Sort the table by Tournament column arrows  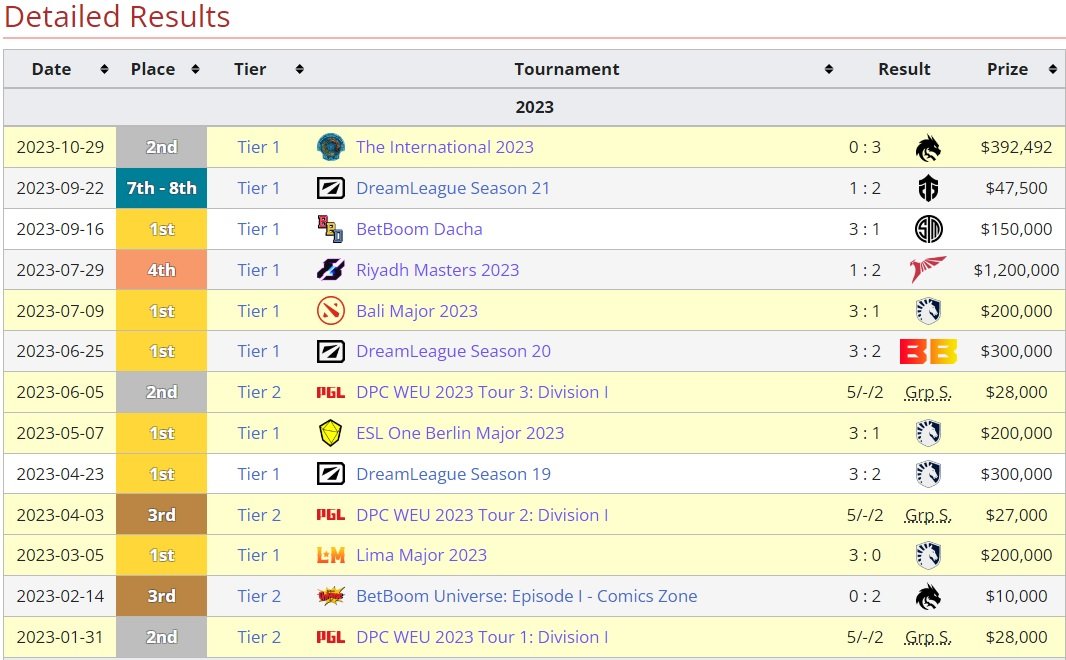[x=829, y=69]
